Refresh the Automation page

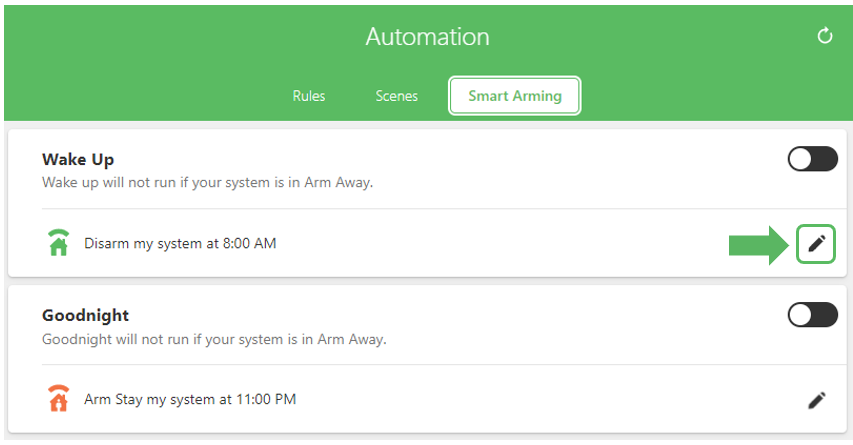click(825, 36)
